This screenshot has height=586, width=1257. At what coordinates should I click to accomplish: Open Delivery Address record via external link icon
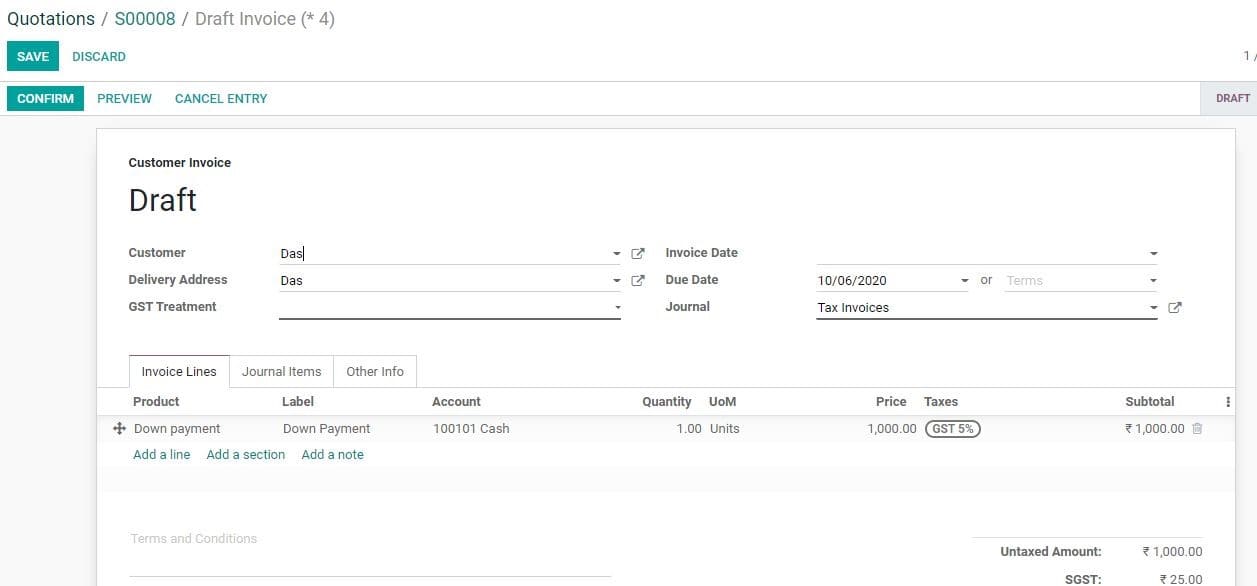coord(638,280)
